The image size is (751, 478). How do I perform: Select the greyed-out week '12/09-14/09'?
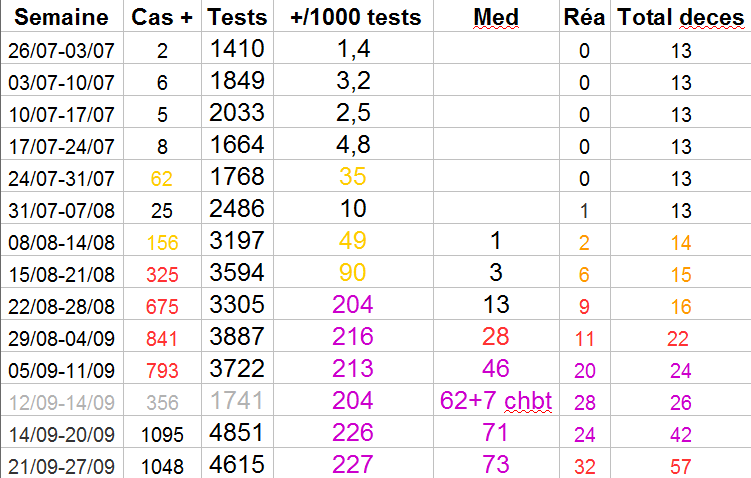click(62, 402)
